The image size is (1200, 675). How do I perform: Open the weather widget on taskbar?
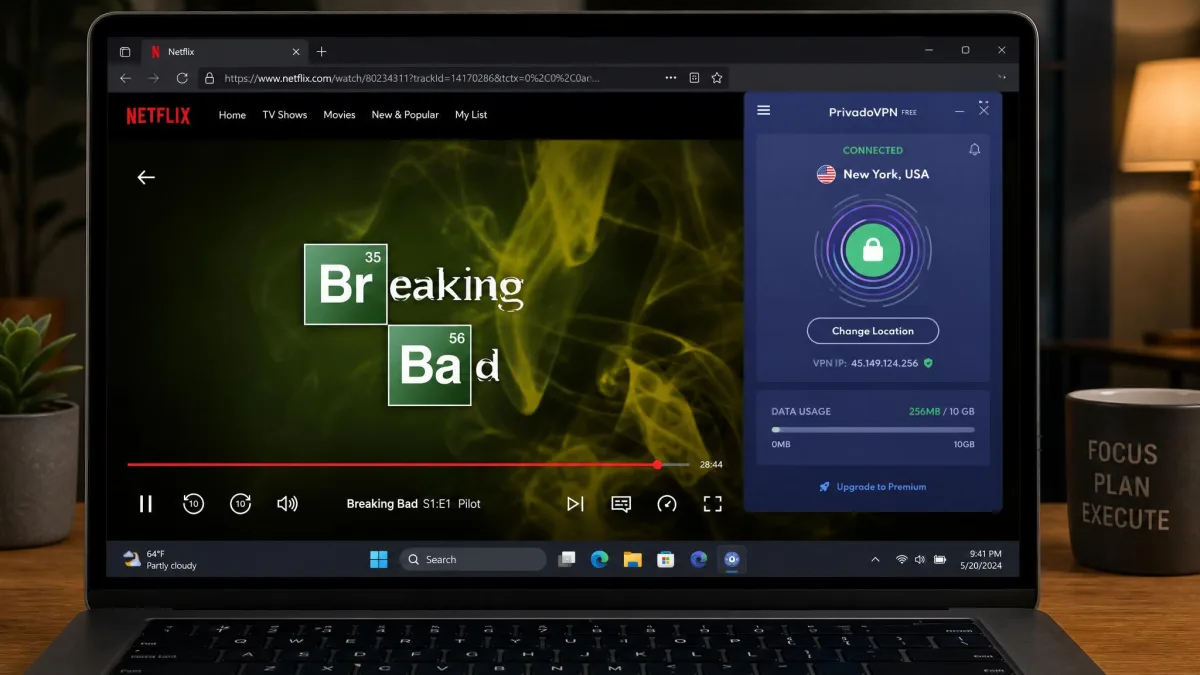(x=160, y=560)
